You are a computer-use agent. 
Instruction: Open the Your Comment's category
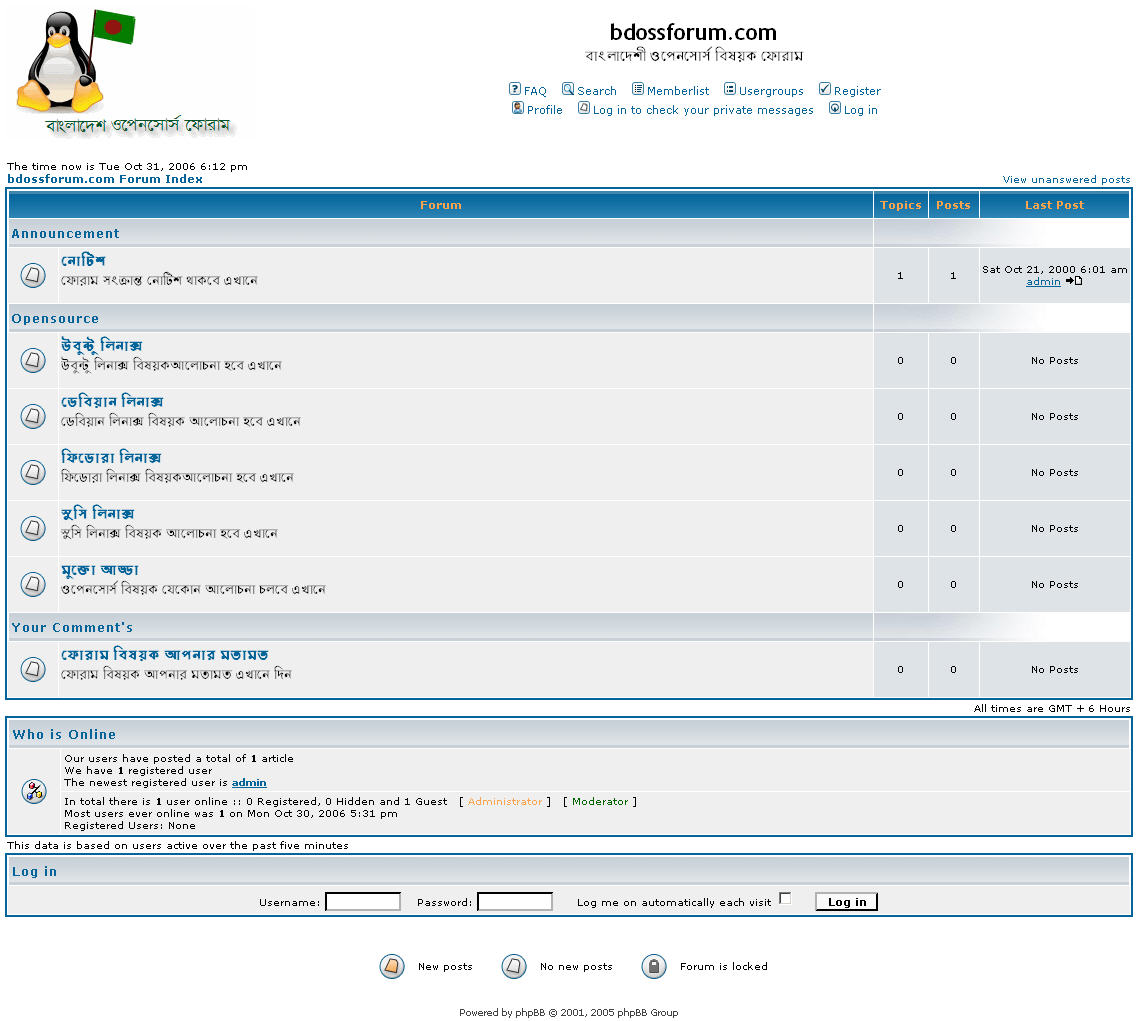coord(72,628)
